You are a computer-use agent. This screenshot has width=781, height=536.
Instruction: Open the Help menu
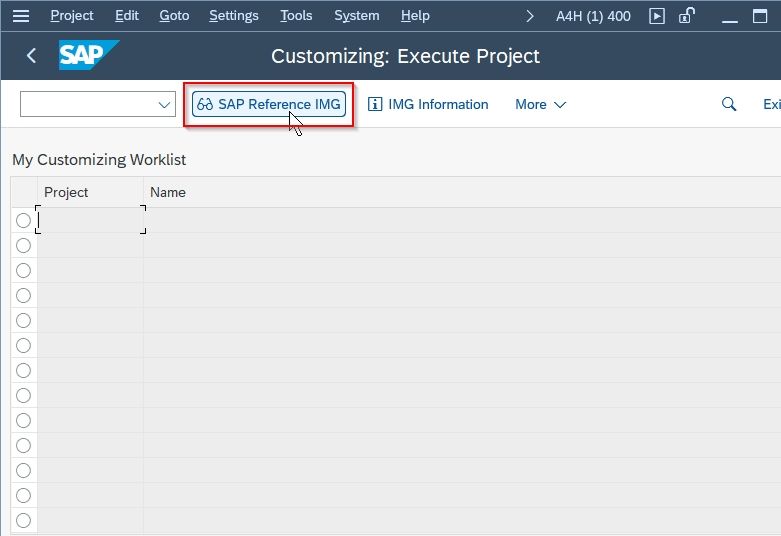pos(415,16)
